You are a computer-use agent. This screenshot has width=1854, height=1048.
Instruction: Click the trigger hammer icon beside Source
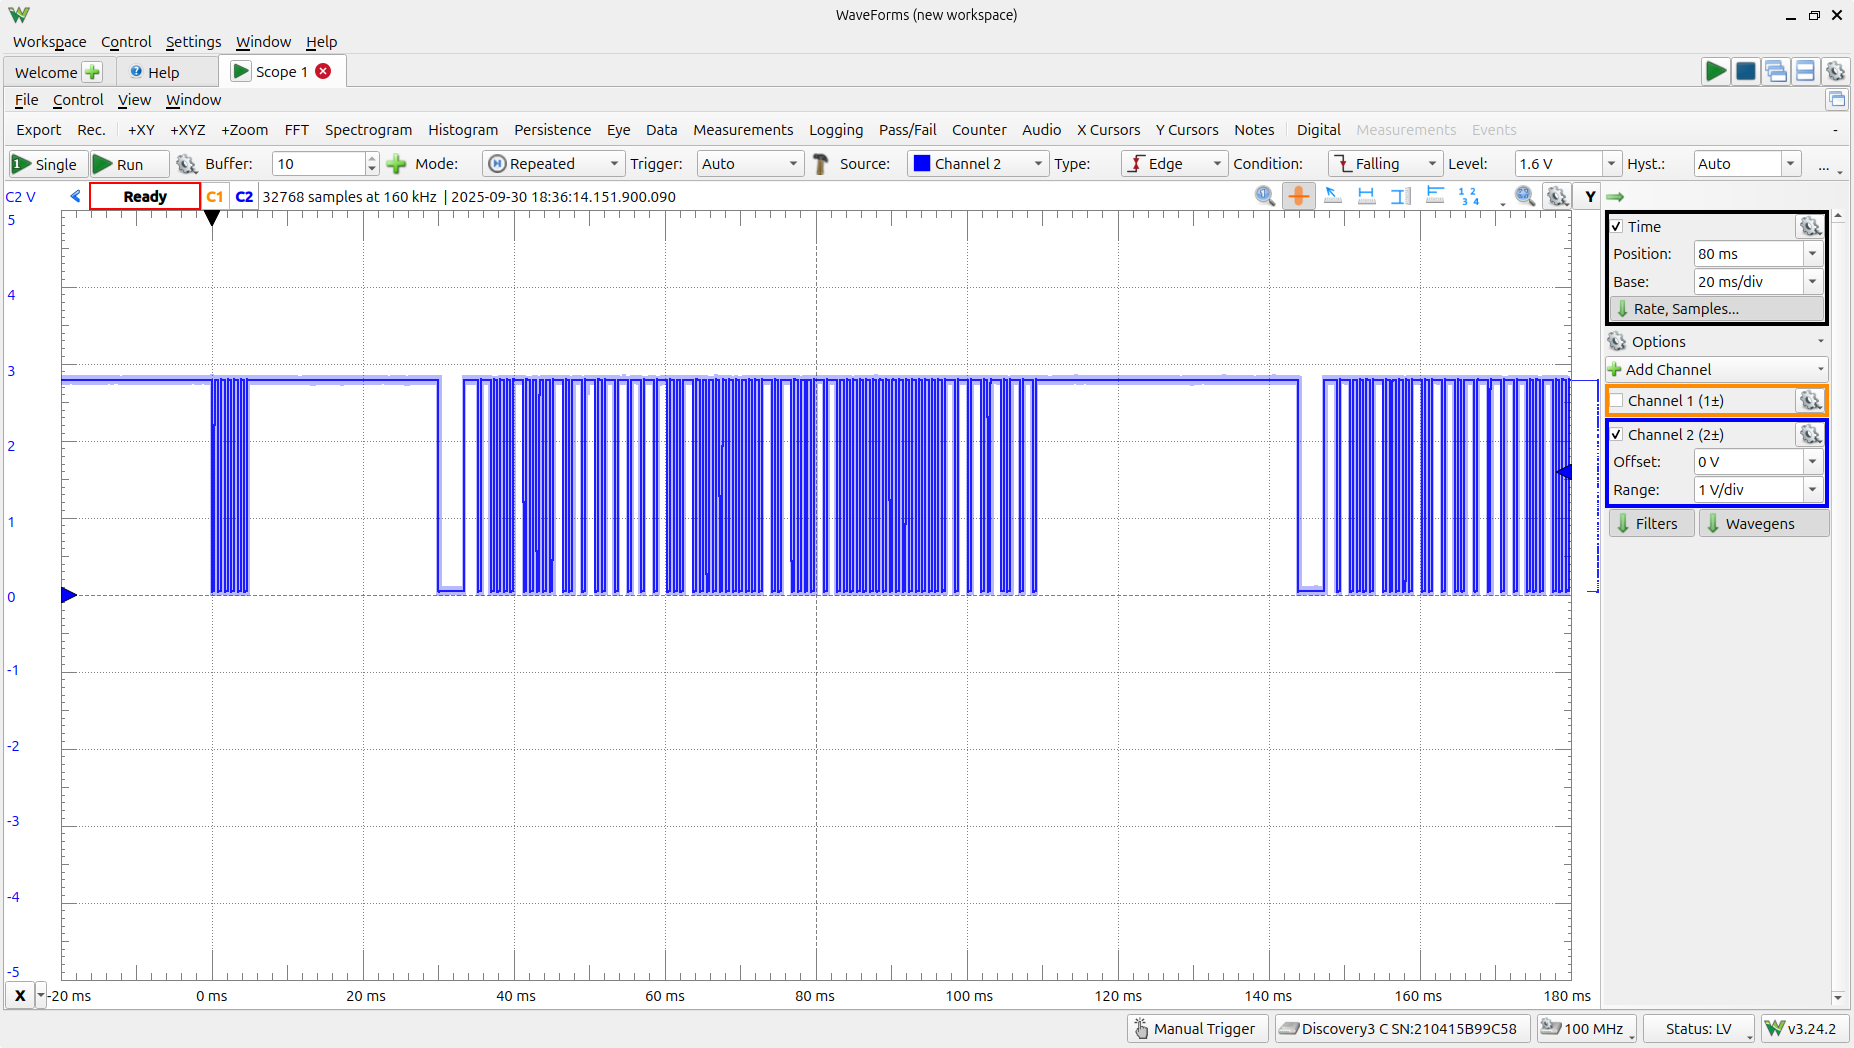[821, 164]
